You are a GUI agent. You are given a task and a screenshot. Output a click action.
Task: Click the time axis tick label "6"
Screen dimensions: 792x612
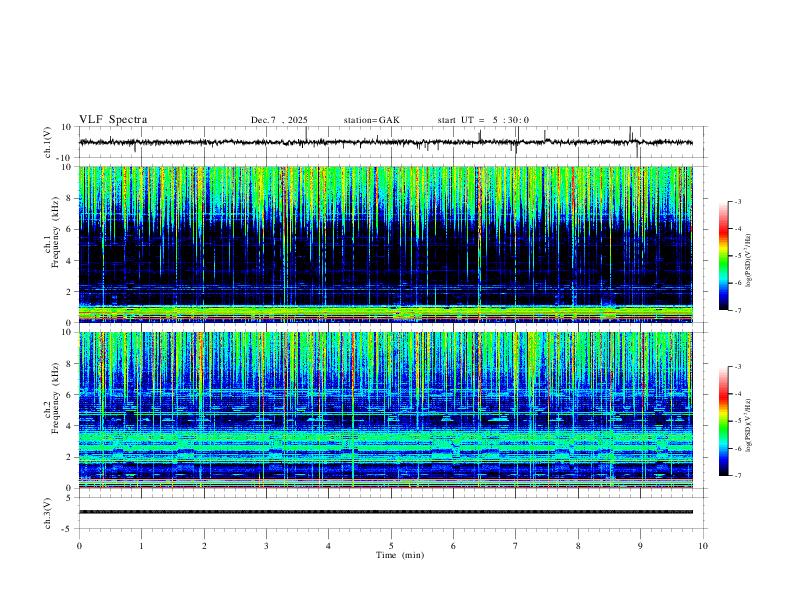(454, 546)
